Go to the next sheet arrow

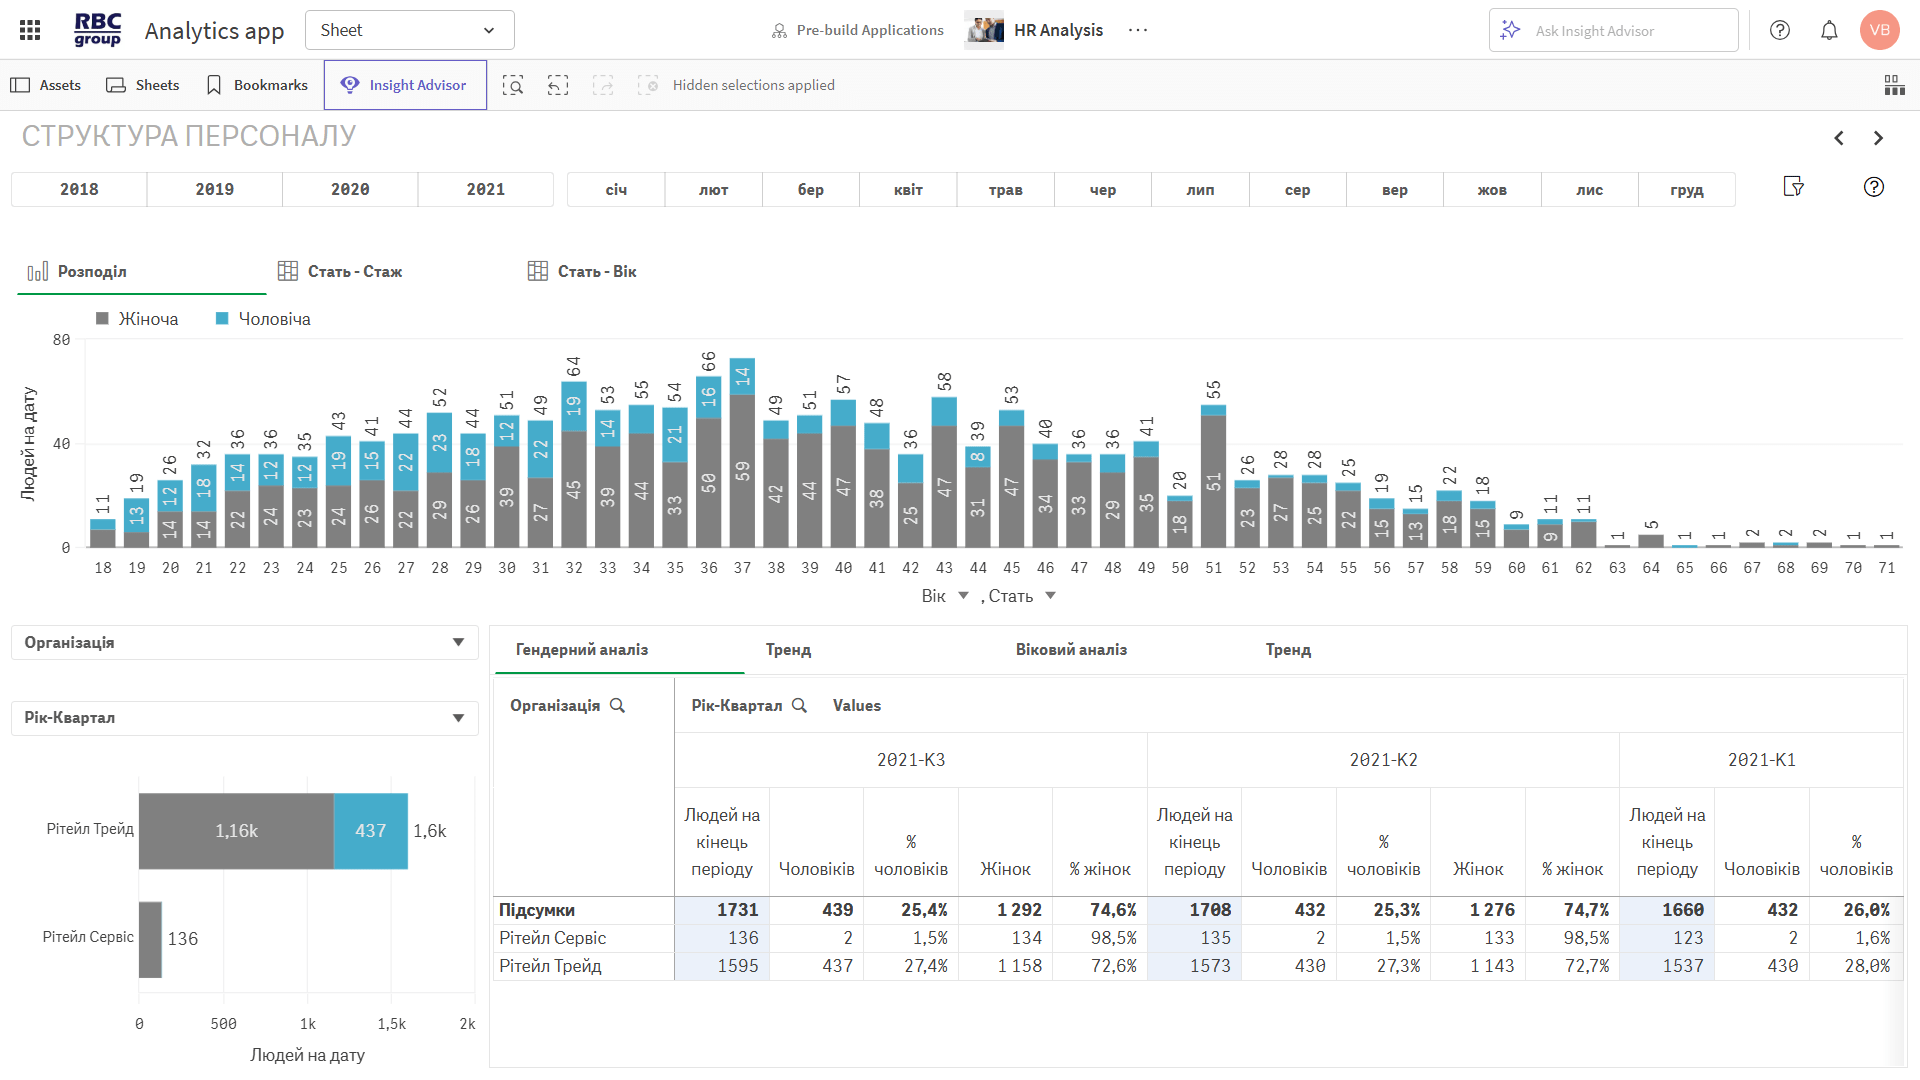(x=1878, y=138)
